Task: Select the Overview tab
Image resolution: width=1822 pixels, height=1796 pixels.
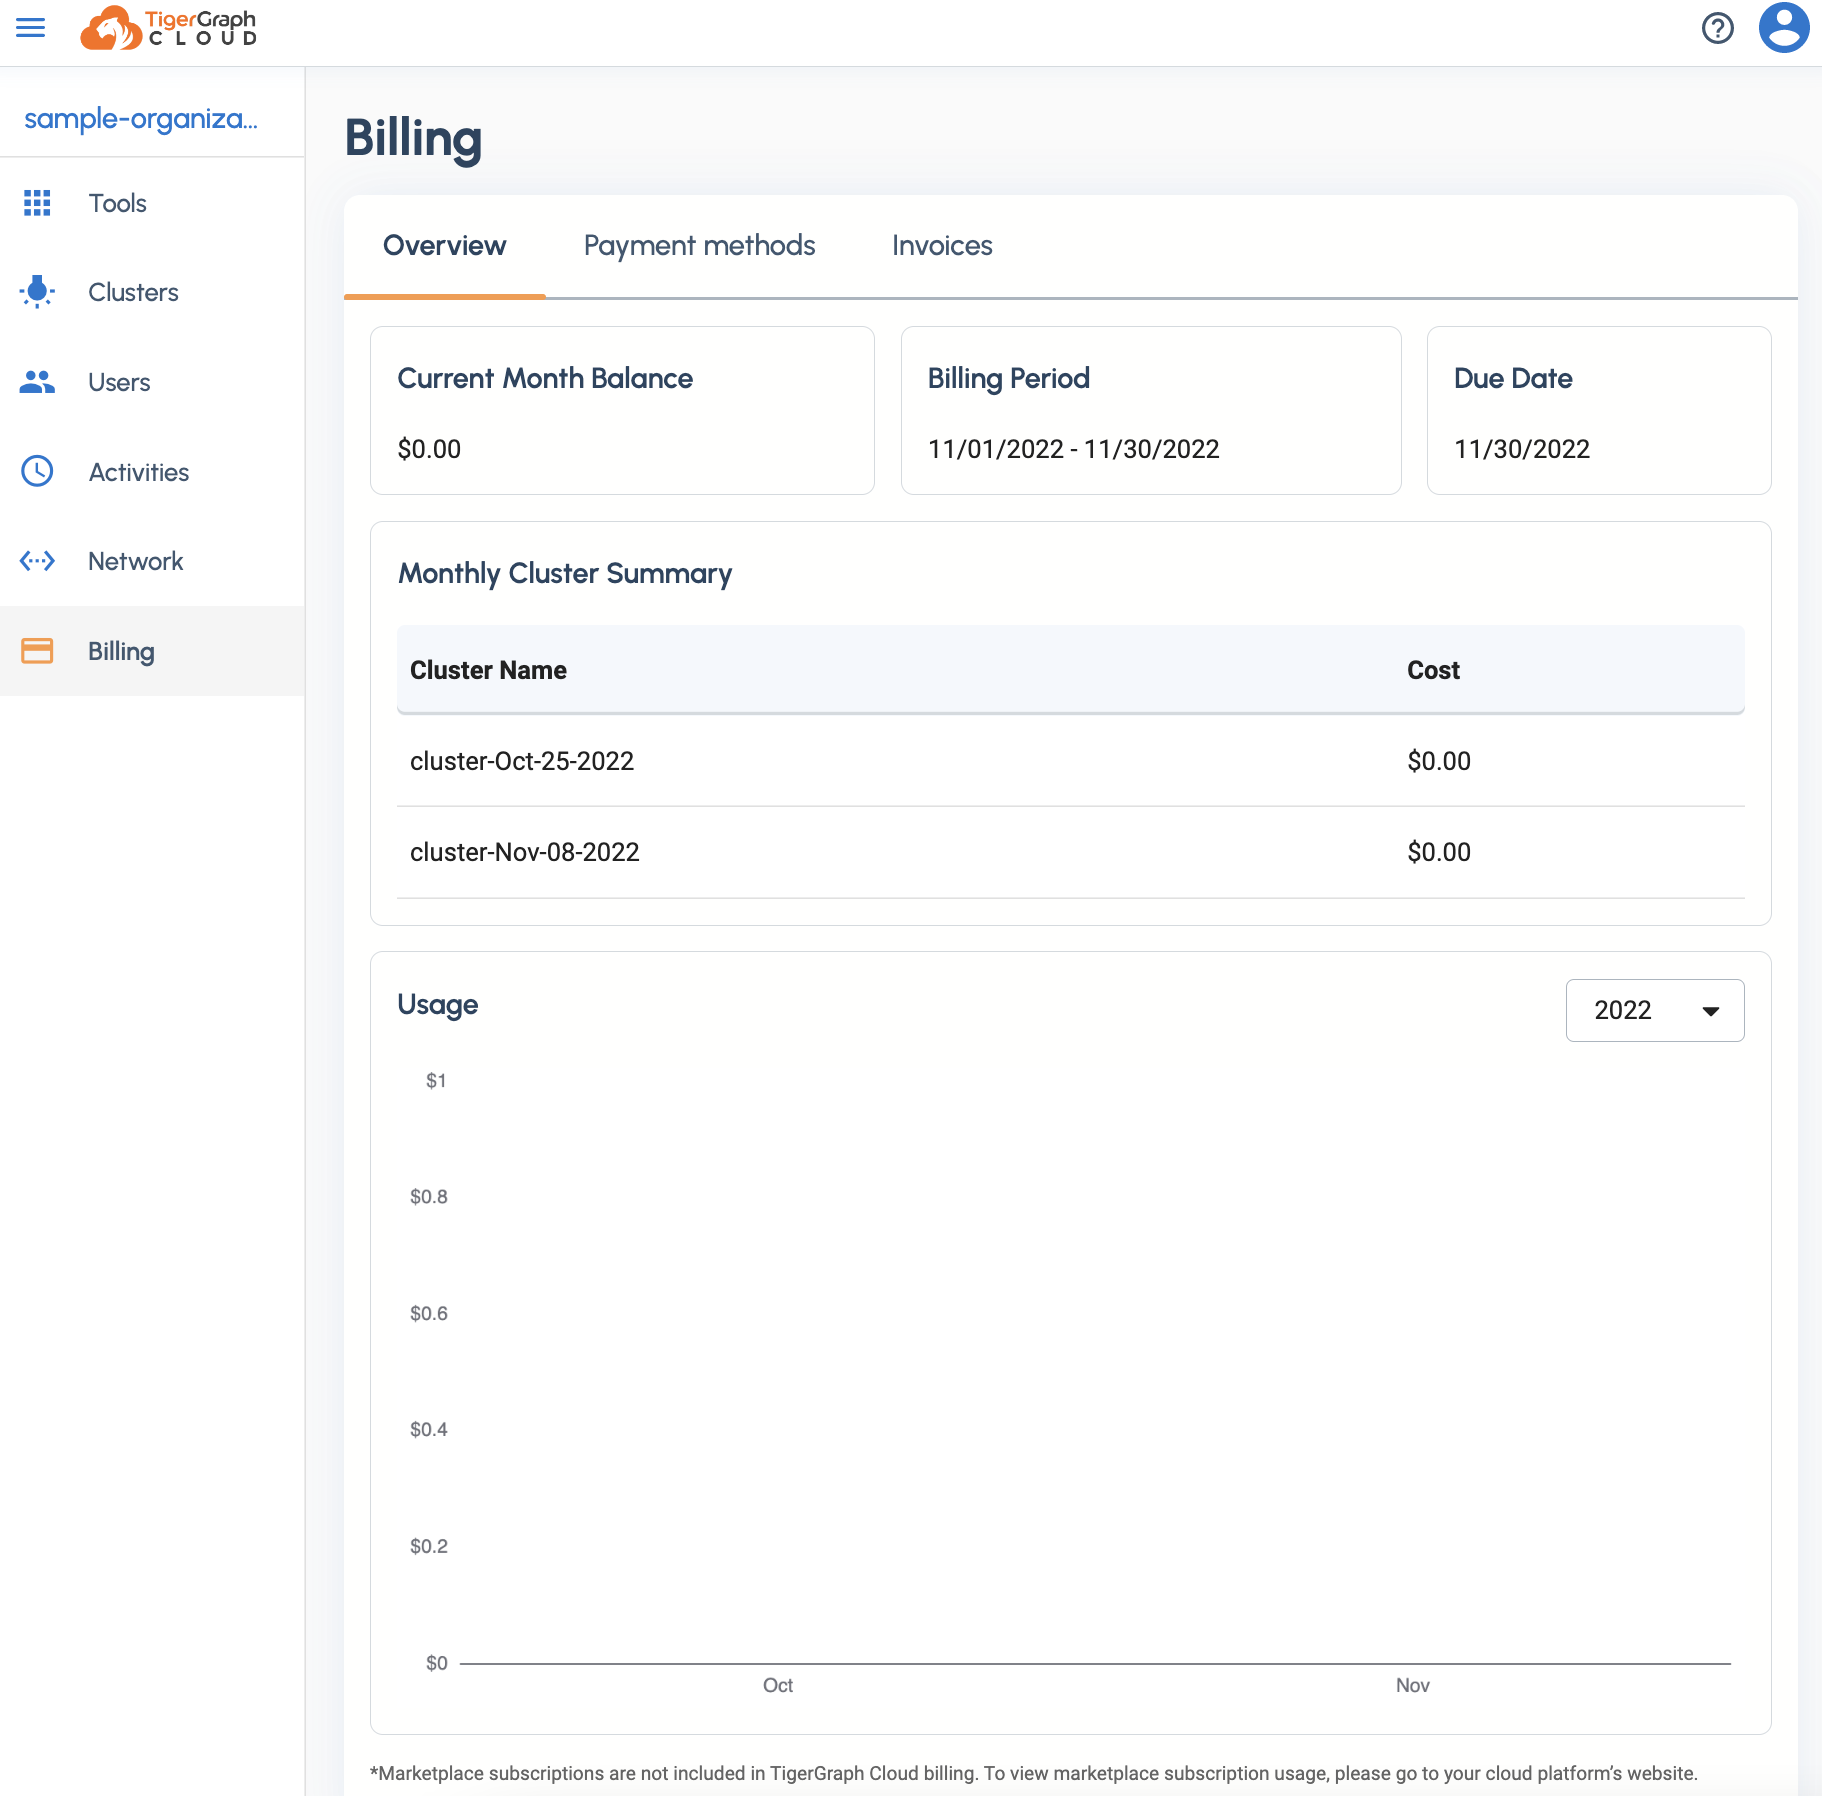Action: [x=444, y=245]
